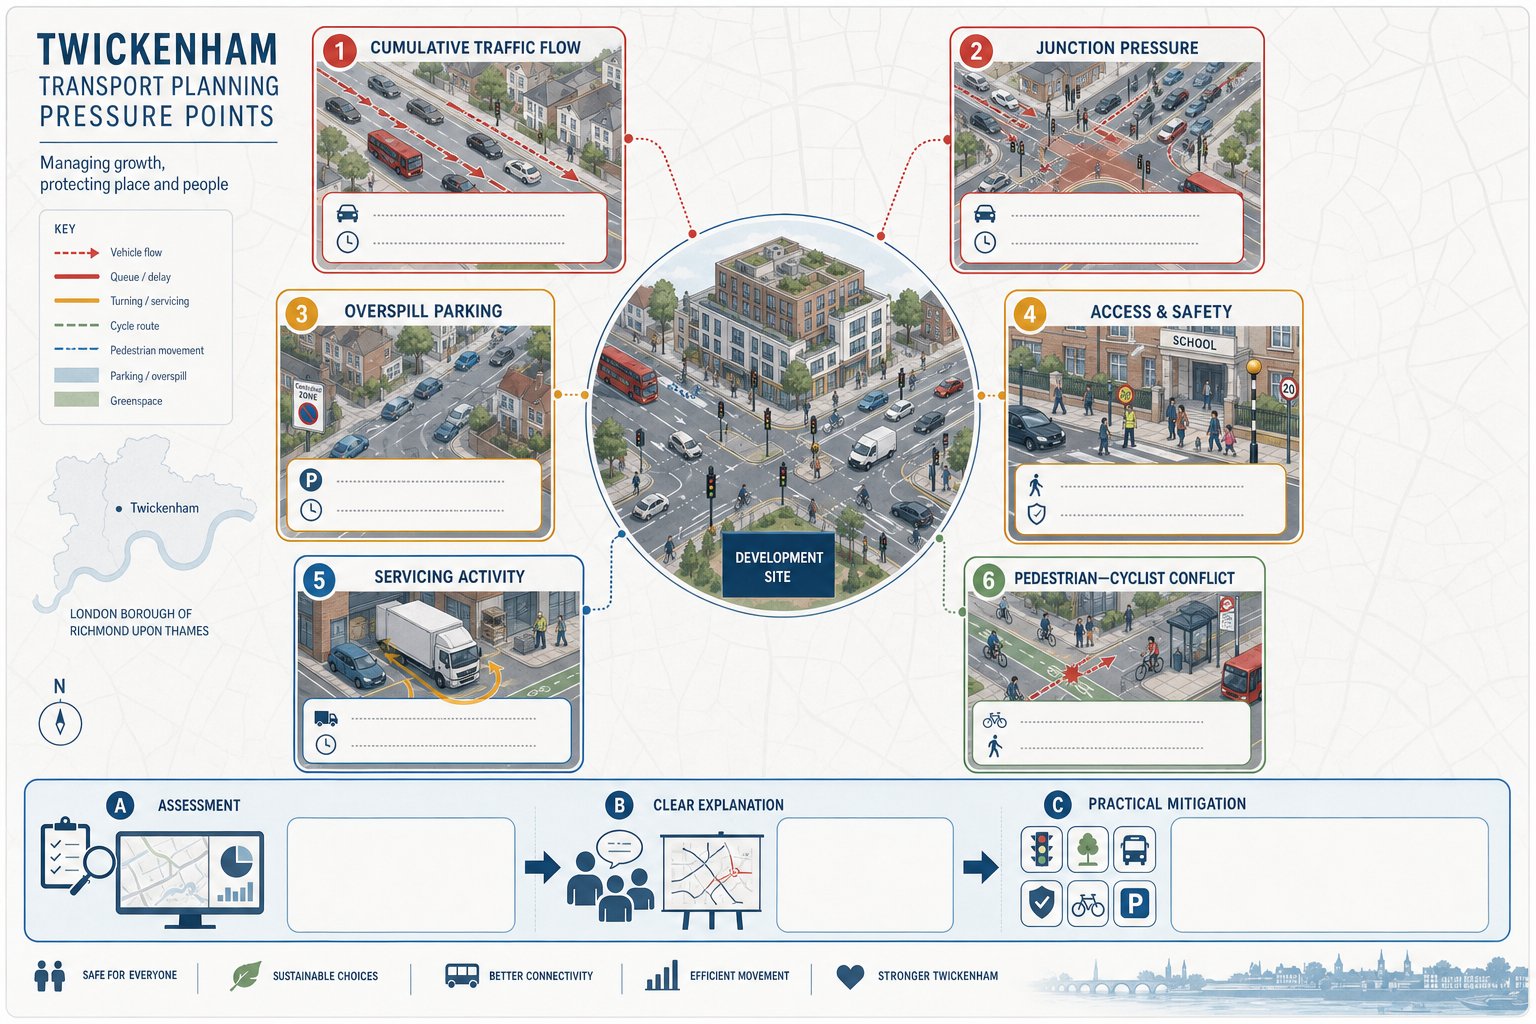The image size is (1536, 1024).
Task: Click the orange number 3 badge
Action: click(301, 314)
